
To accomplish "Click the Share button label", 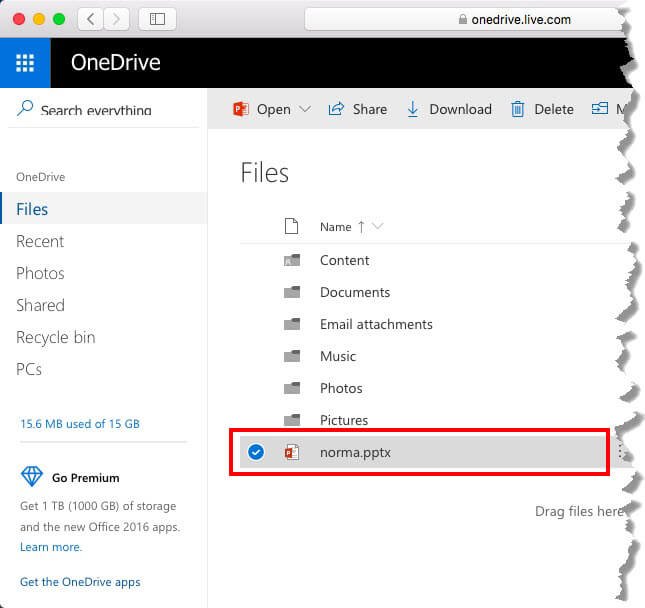I will (370, 109).
